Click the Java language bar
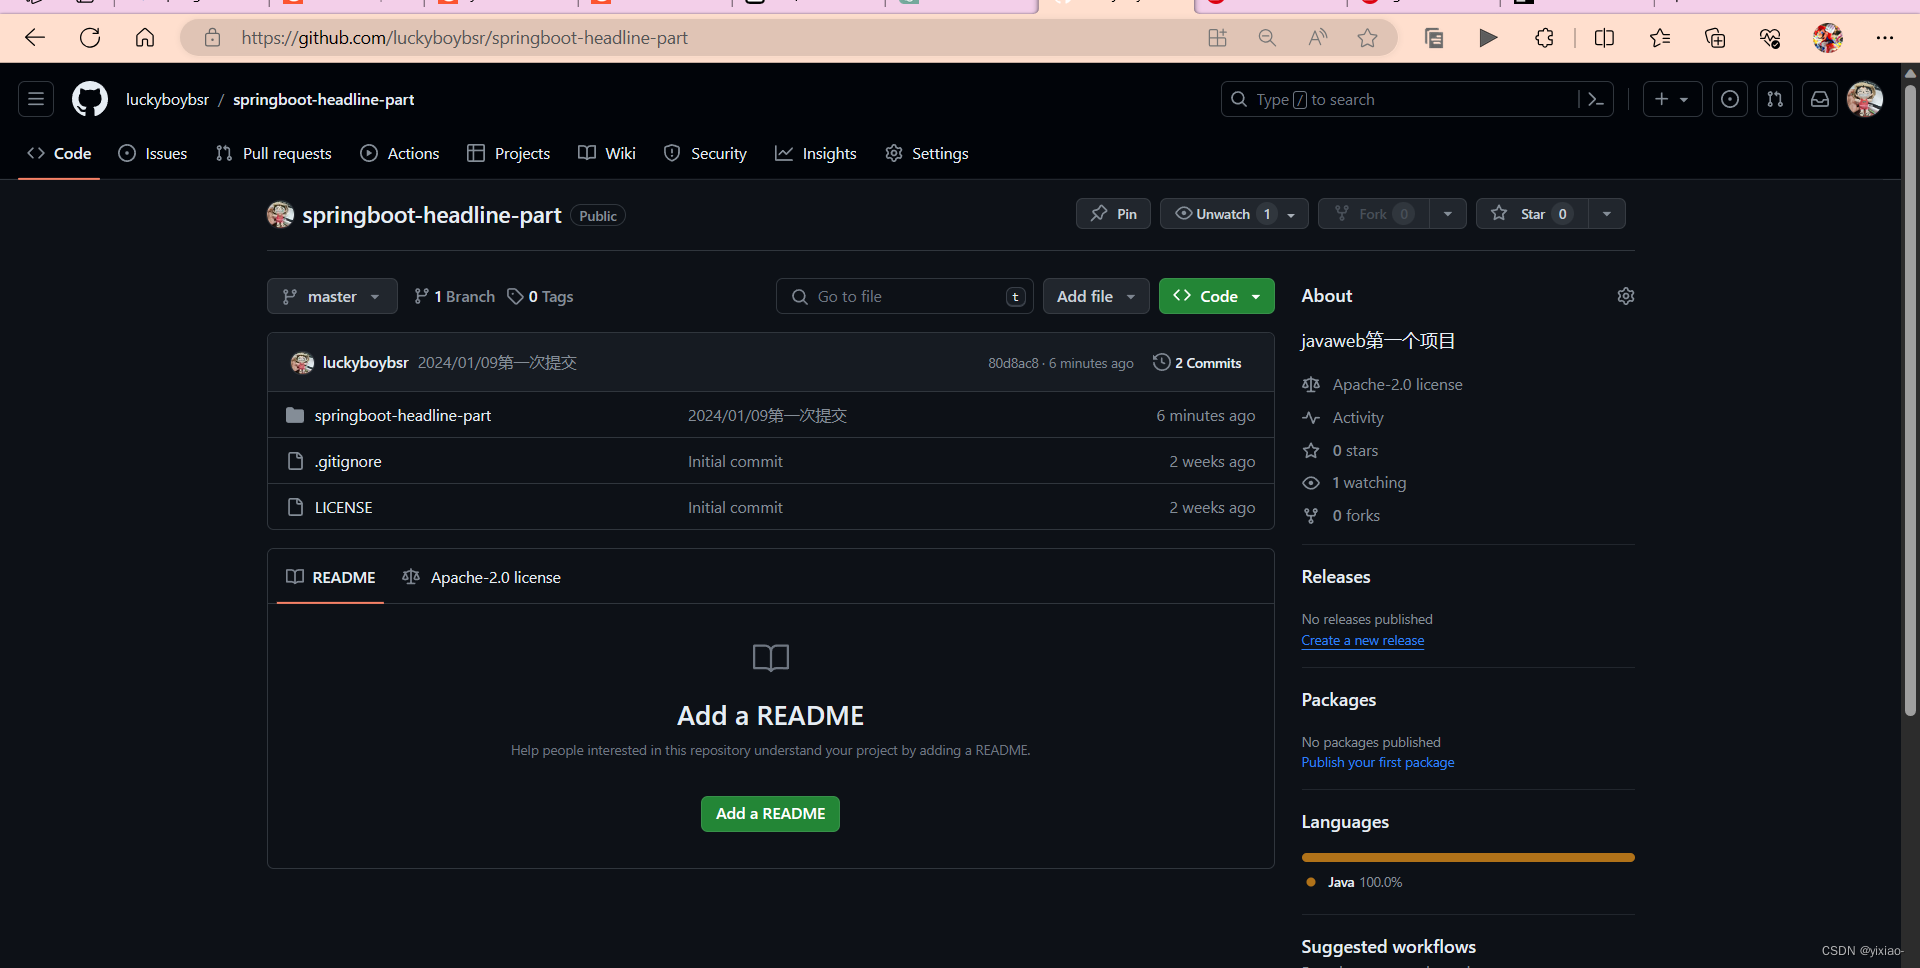1920x968 pixels. (1468, 857)
